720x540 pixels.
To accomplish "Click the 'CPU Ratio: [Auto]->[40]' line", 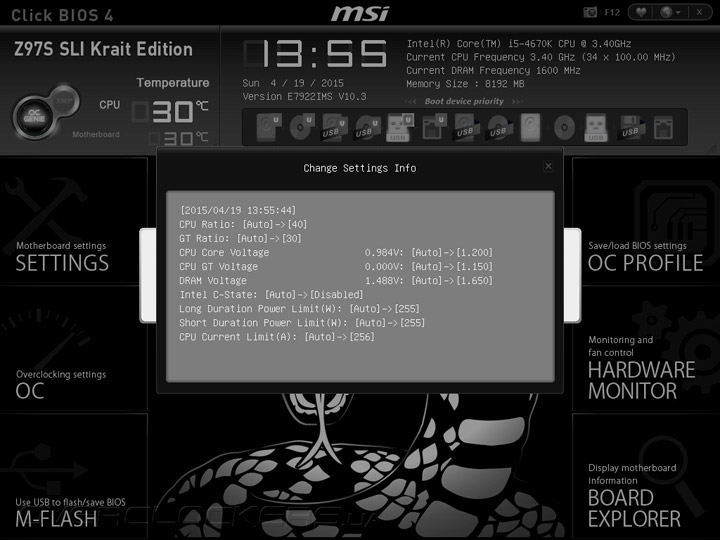I will click(x=243, y=225).
